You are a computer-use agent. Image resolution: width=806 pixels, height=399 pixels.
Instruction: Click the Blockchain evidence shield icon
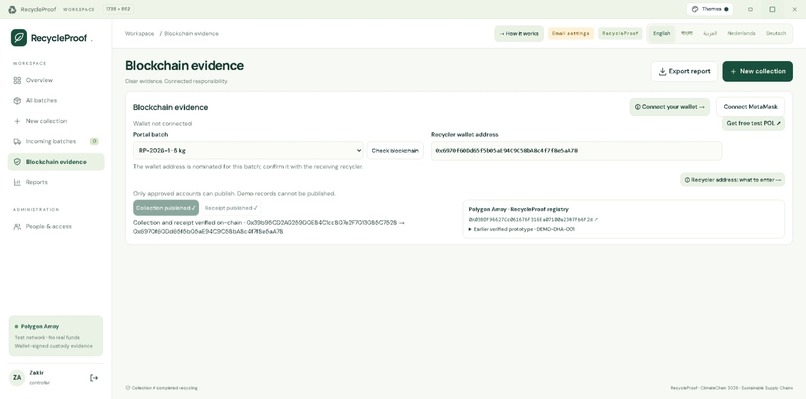point(17,162)
